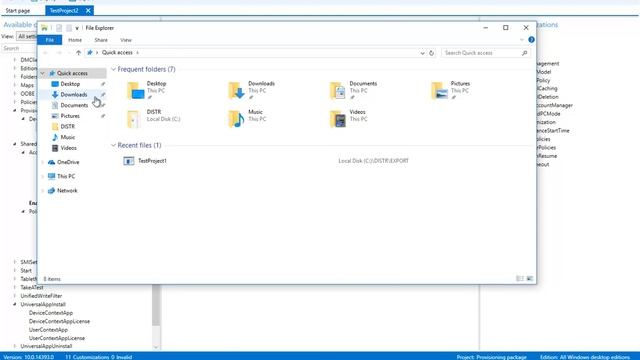Collapse UniversalAppInstall in the background tree

click(x=15, y=304)
